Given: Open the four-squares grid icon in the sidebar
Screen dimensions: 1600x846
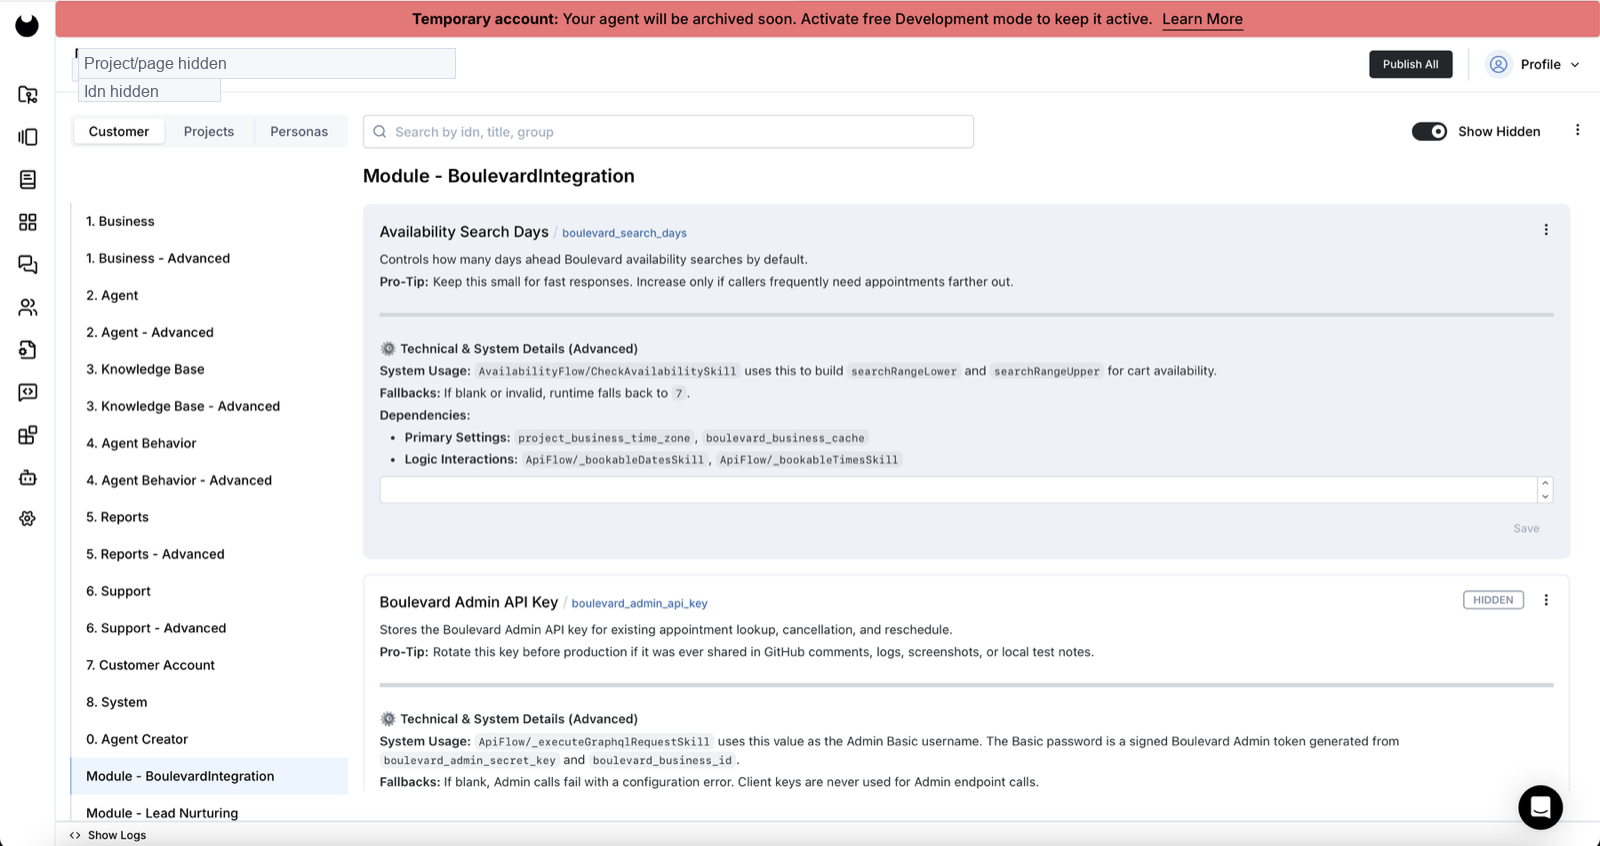Looking at the screenshot, I should [28, 222].
